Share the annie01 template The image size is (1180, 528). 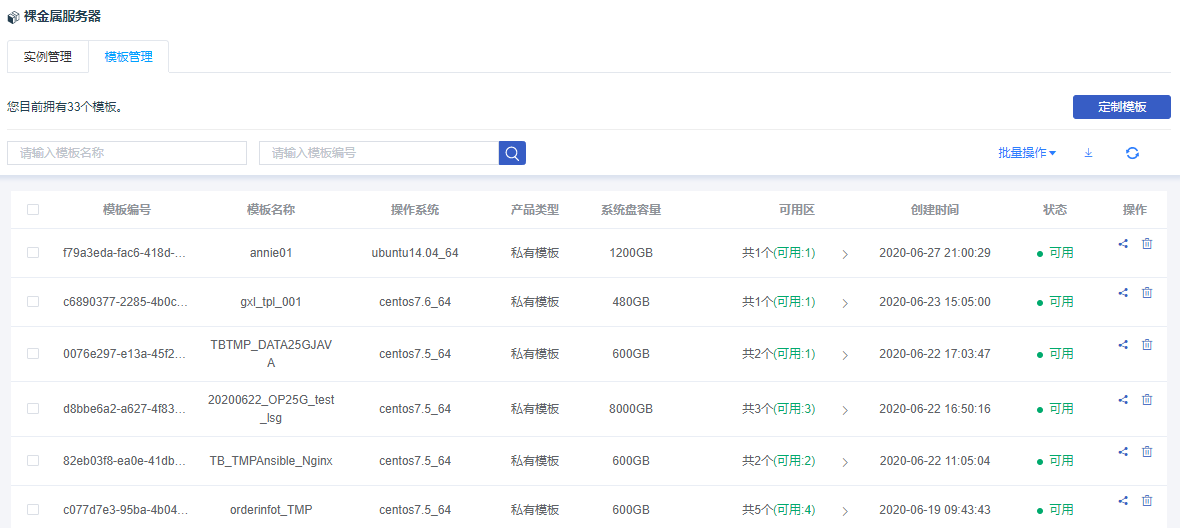coord(1123,243)
